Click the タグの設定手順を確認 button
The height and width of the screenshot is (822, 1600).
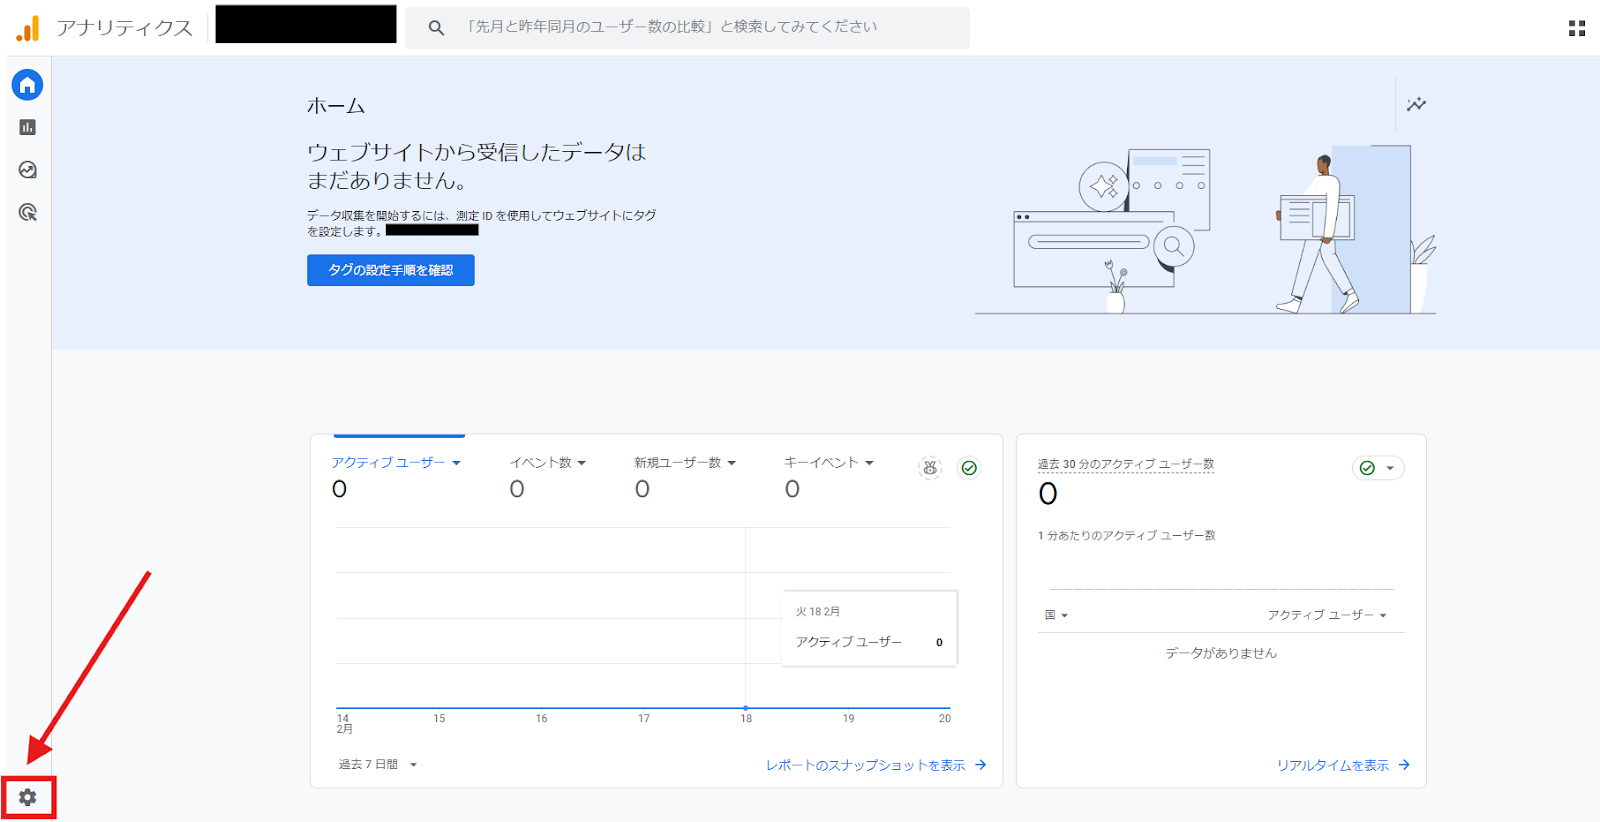coord(390,270)
